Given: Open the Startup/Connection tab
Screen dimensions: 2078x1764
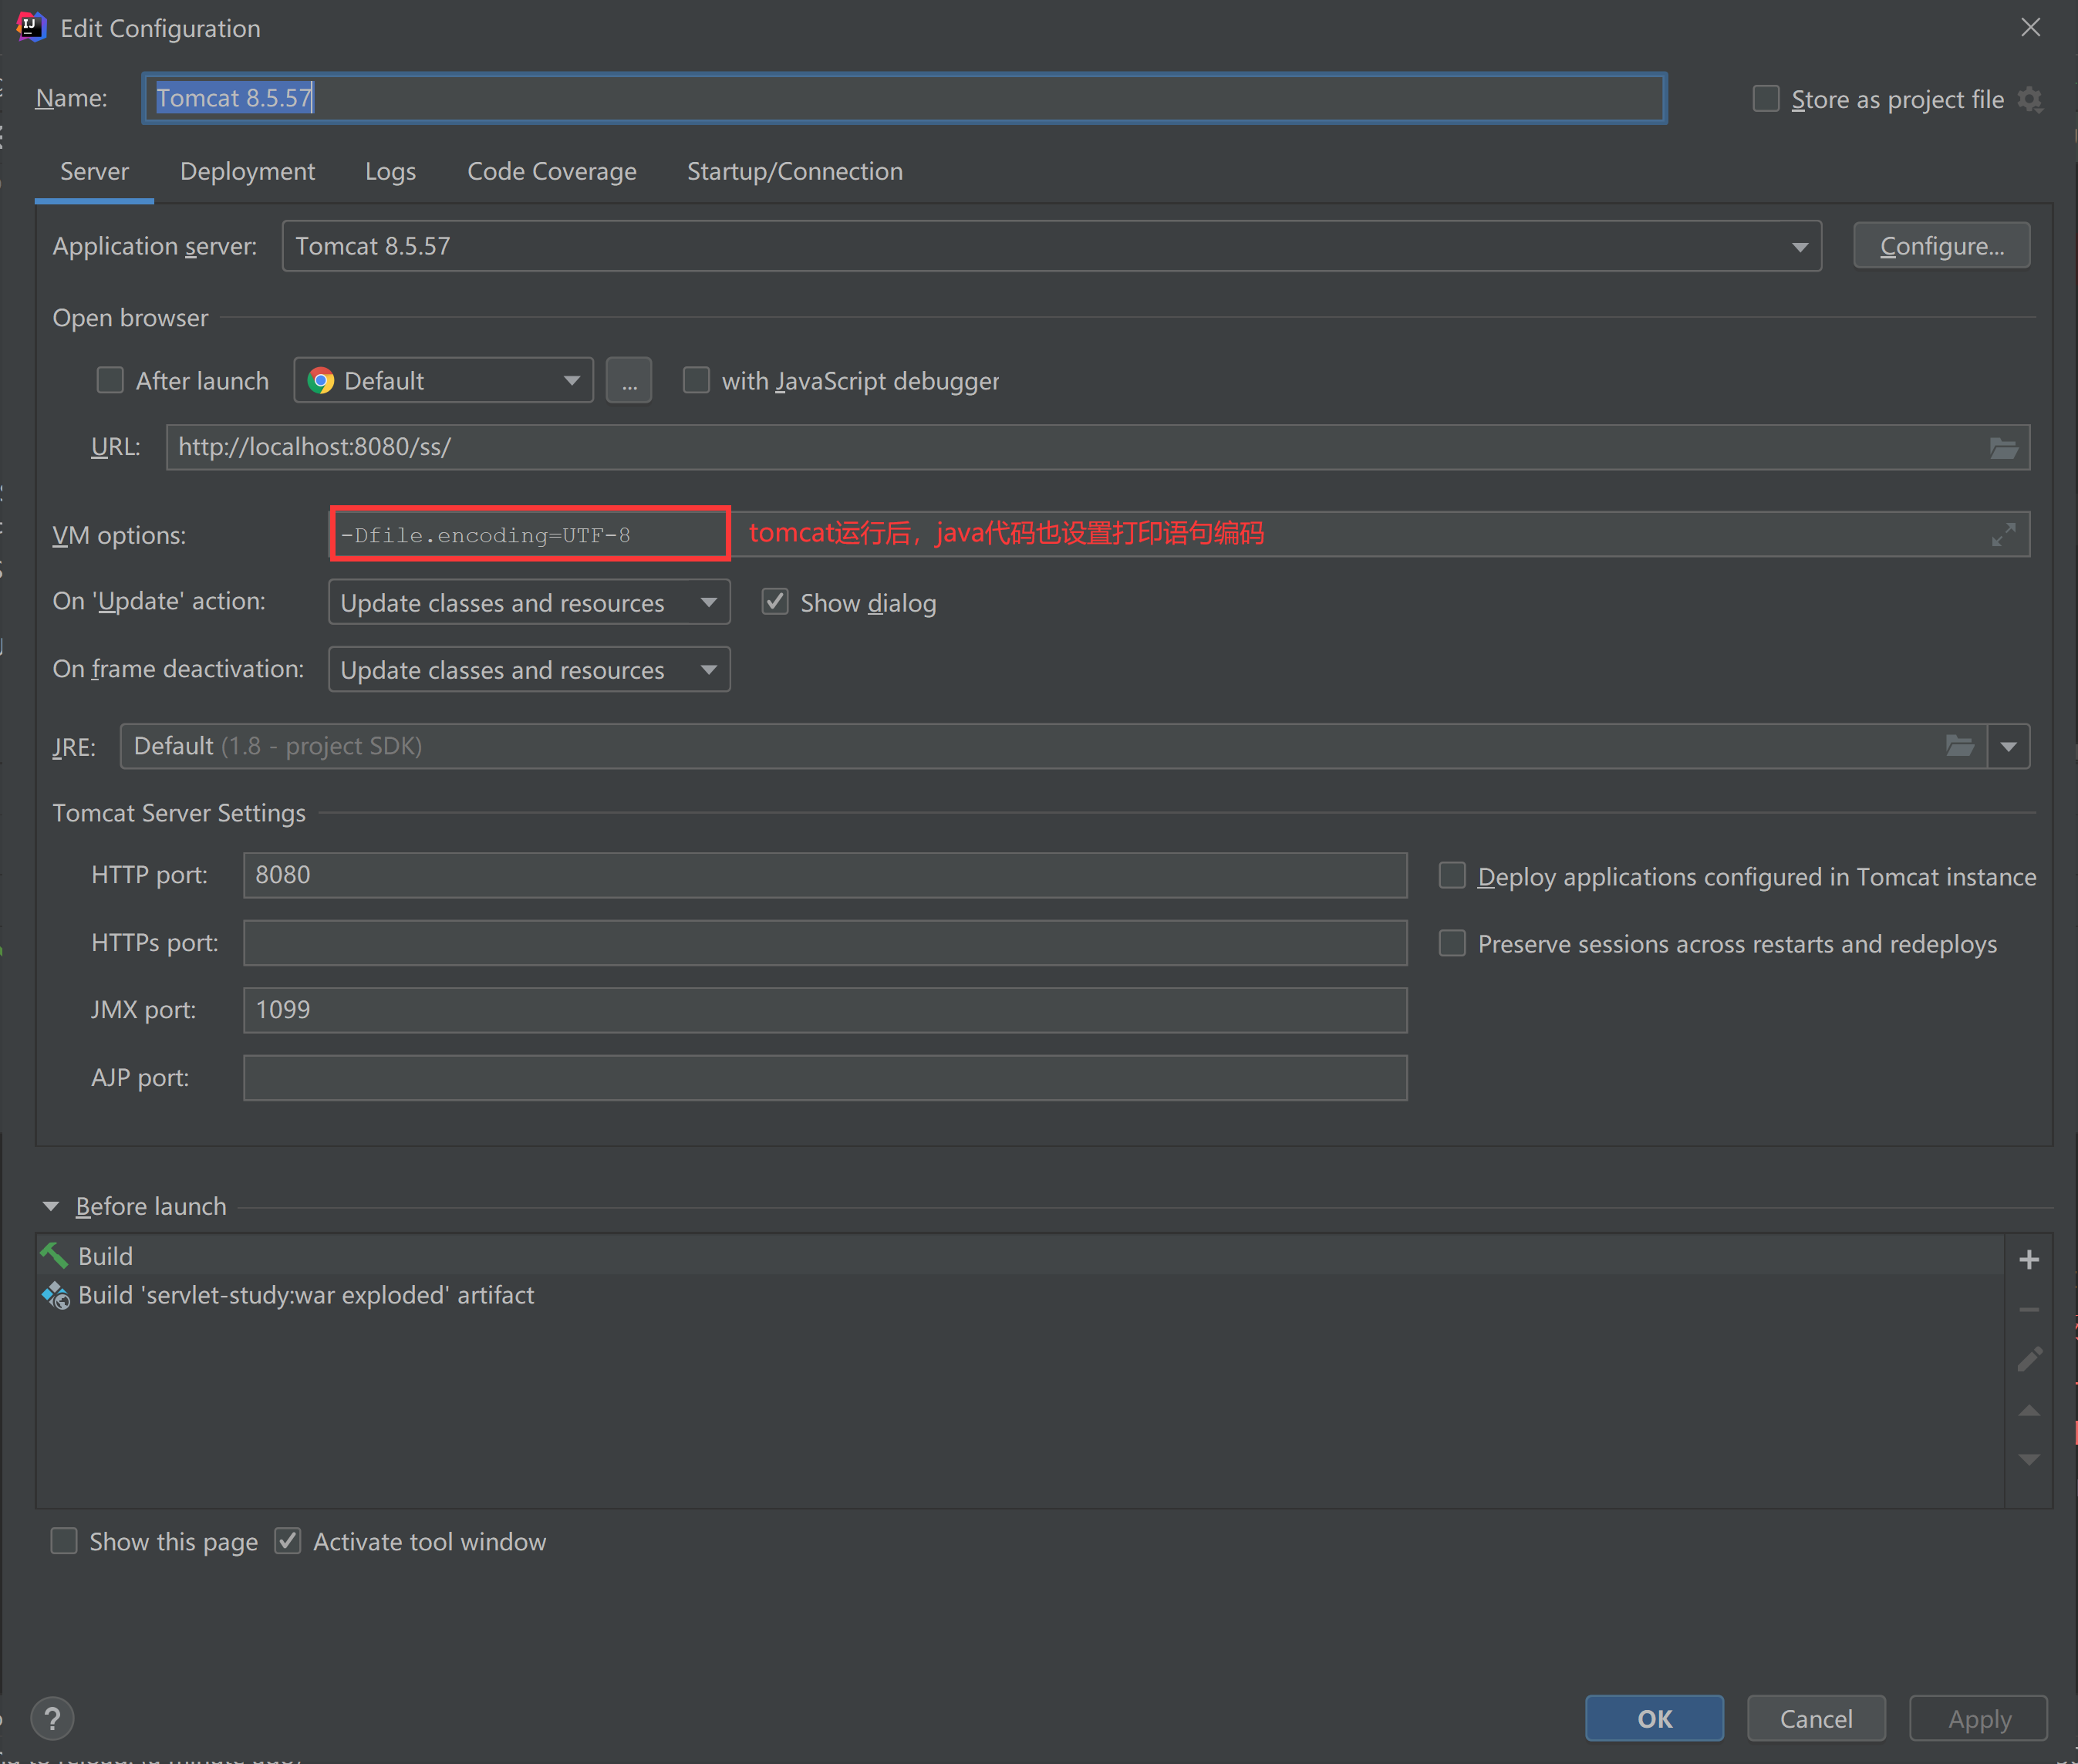Looking at the screenshot, I should [794, 172].
